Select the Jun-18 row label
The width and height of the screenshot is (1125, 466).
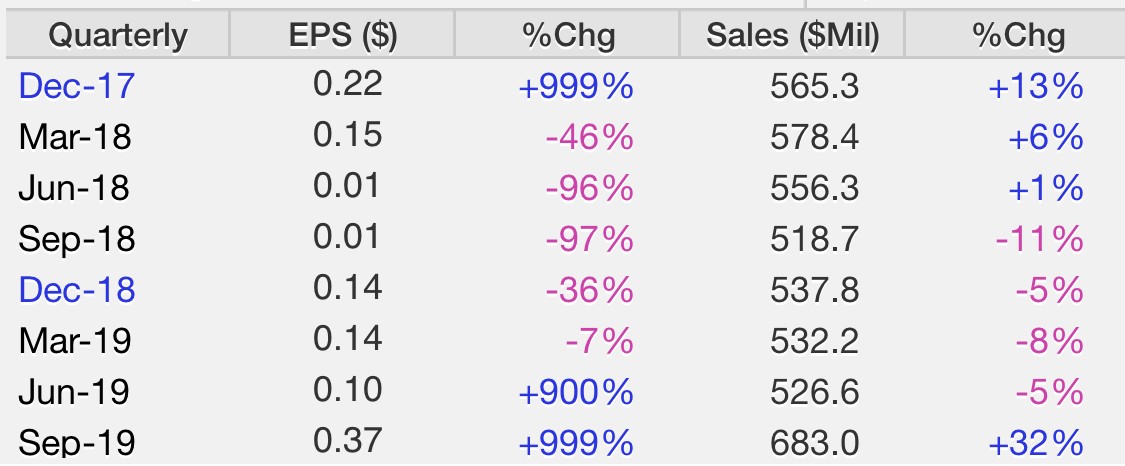[74, 188]
